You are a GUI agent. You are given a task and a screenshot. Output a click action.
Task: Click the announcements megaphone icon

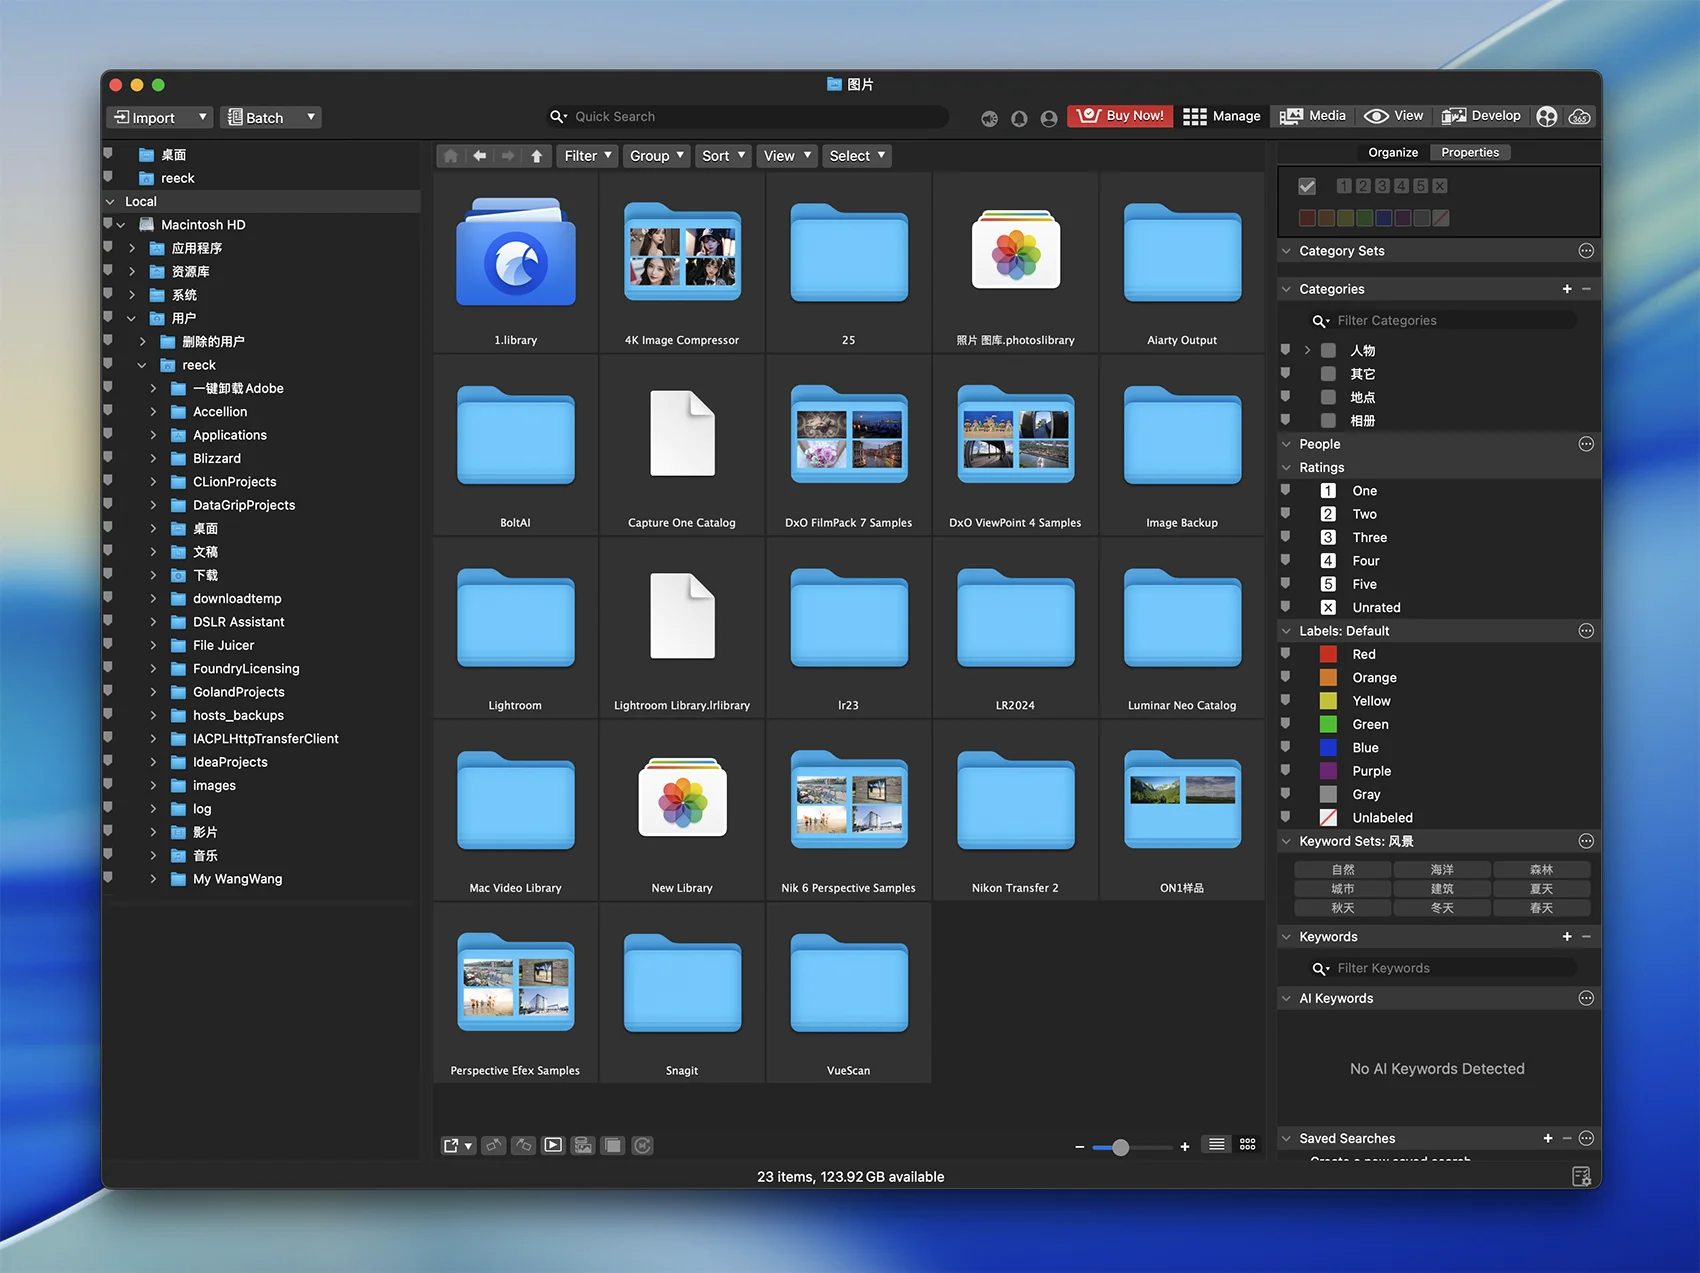coord(989,118)
